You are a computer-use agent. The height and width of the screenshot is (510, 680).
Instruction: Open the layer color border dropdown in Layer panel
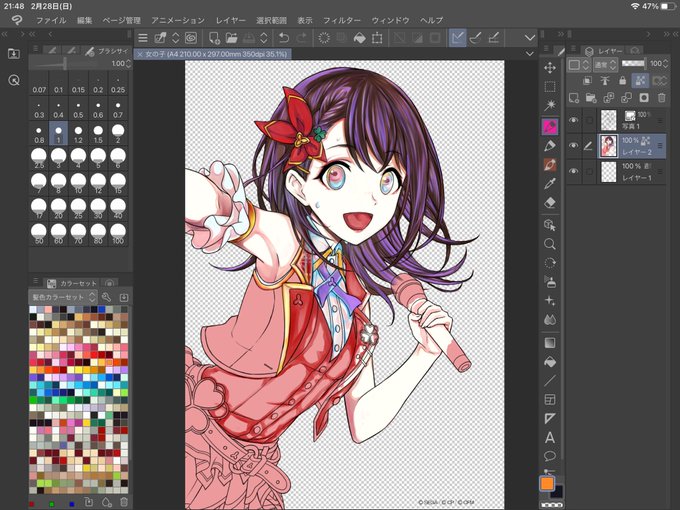579,65
